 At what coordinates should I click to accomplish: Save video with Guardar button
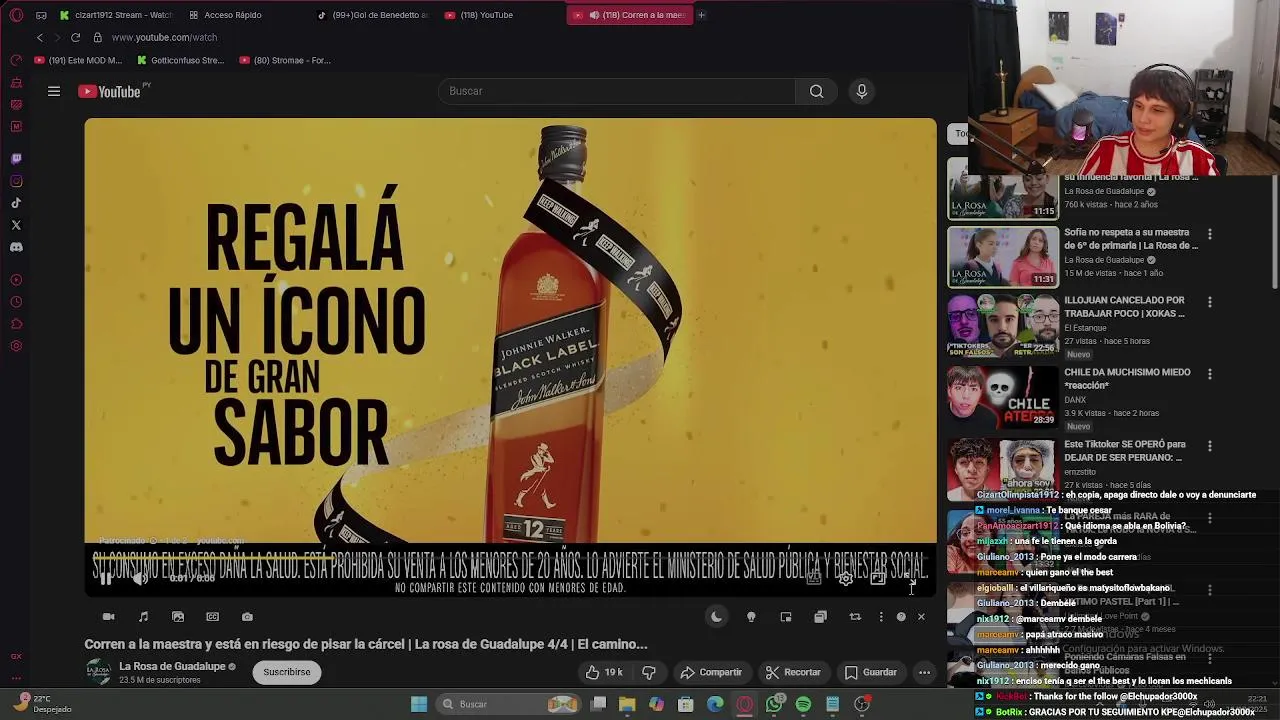[871, 672]
